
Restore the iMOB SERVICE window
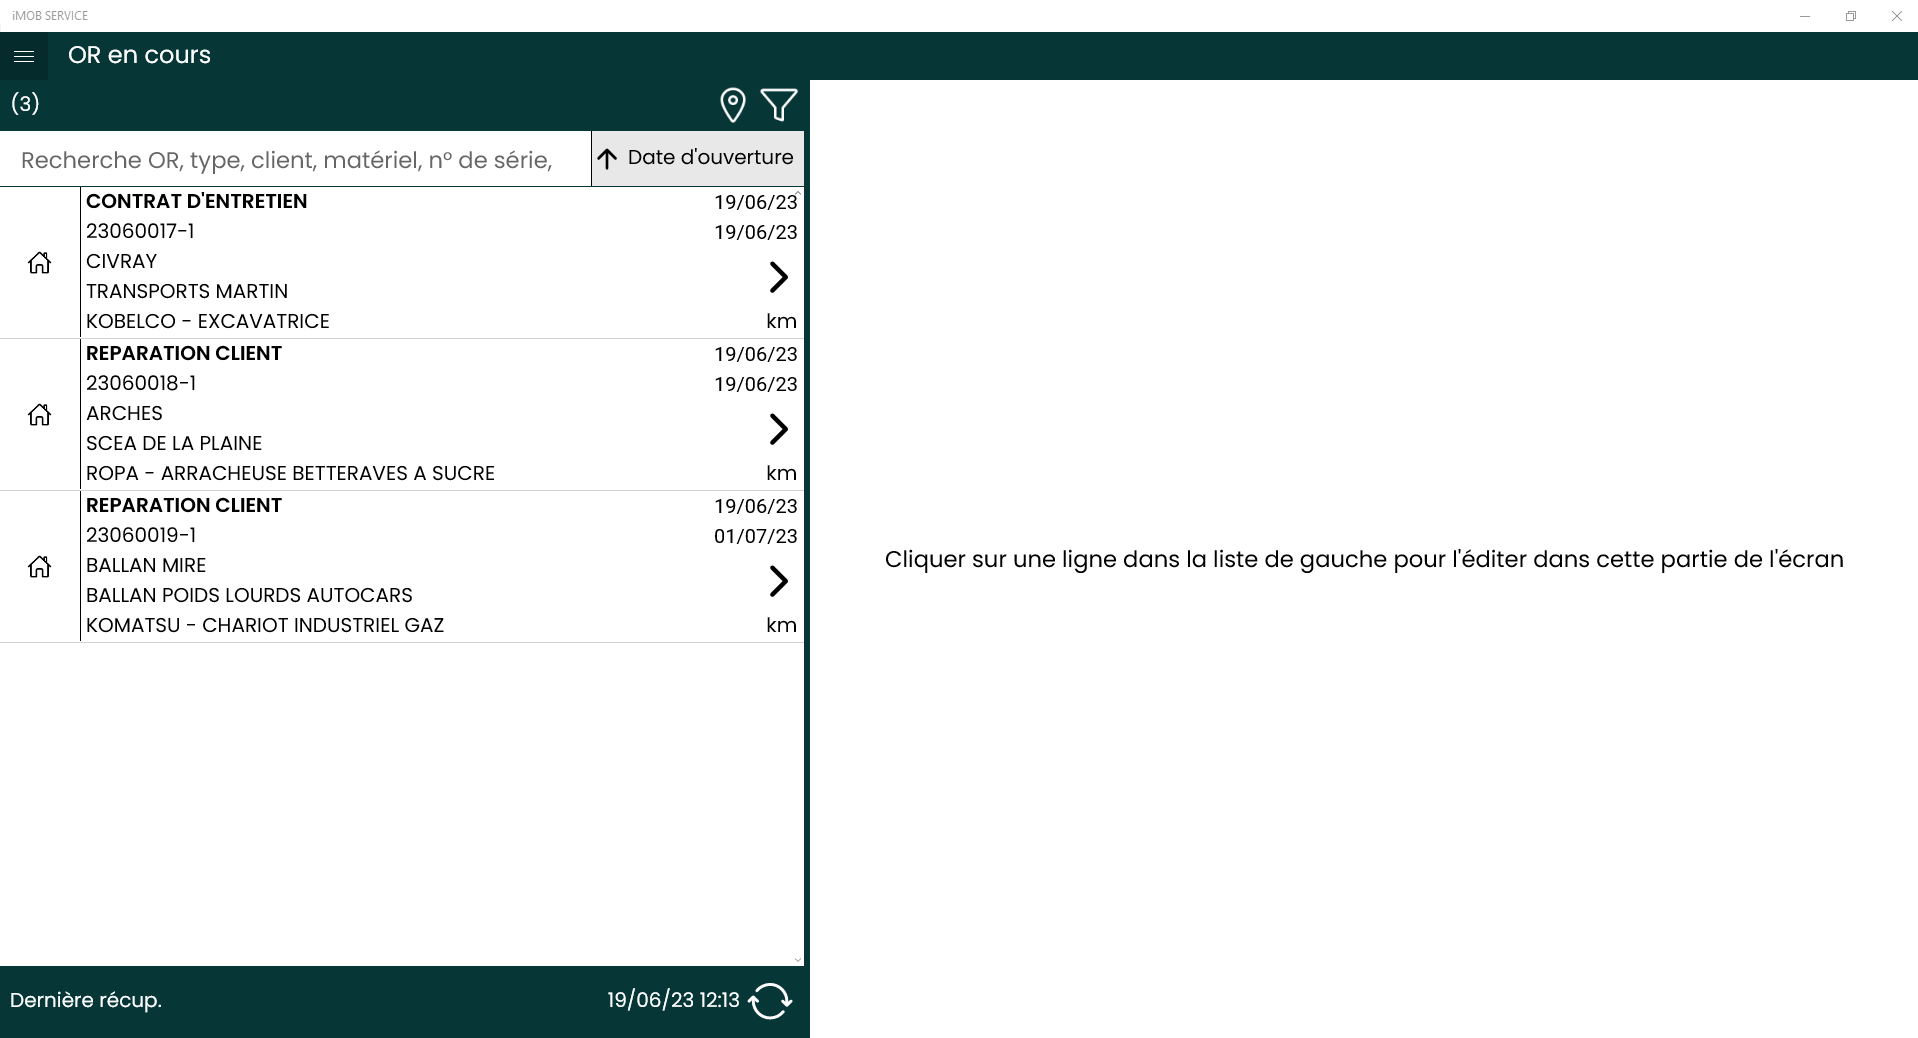tap(1851, 16)
